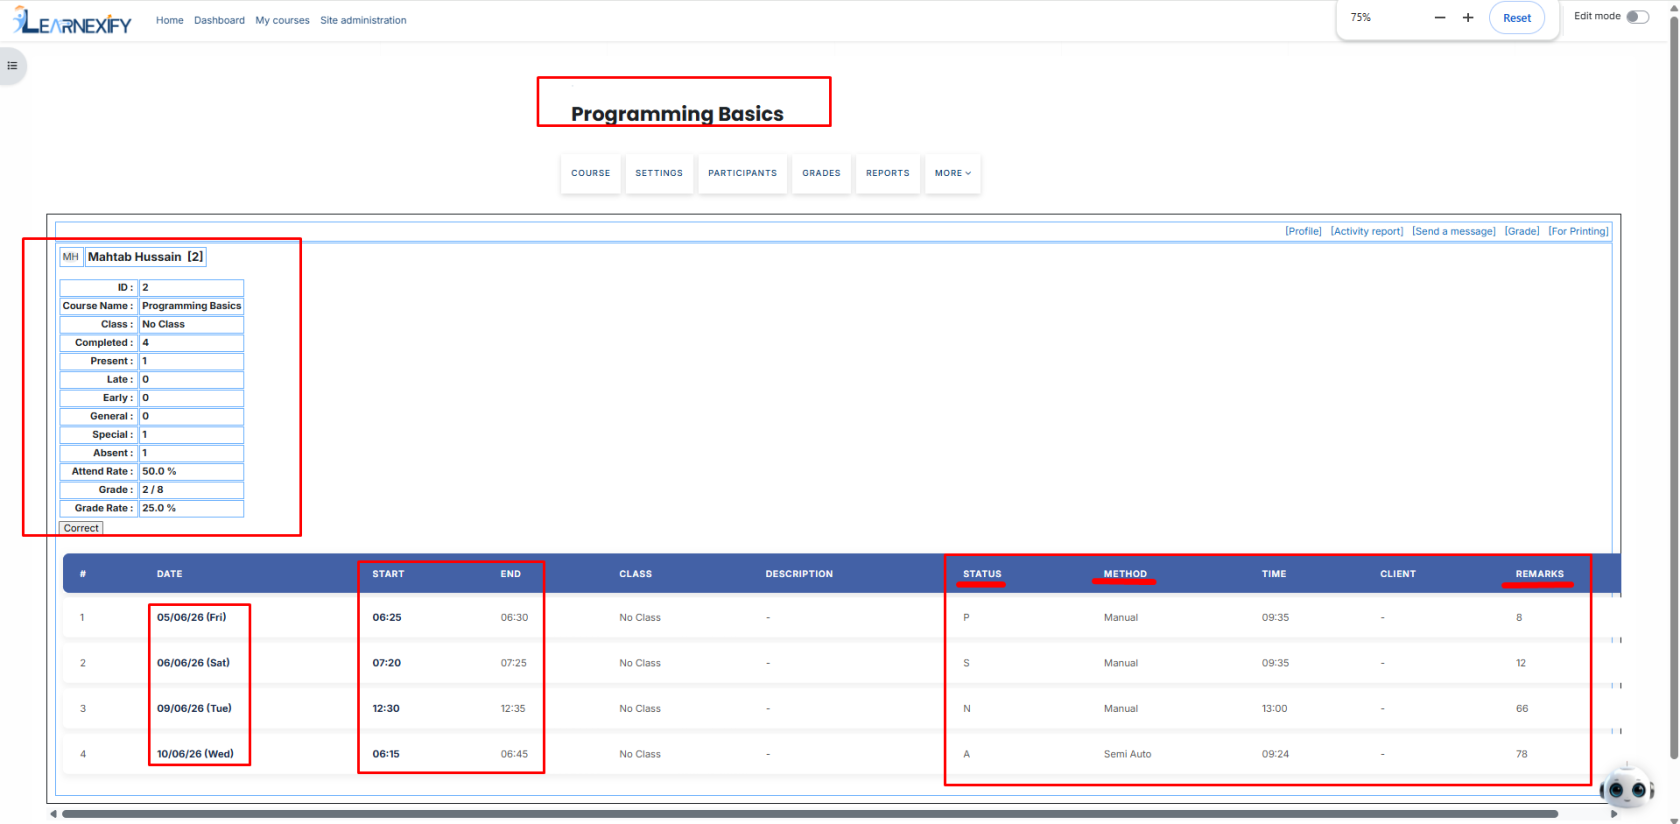Click the start time 12:30
1680x824 pixels.
coord(386,708)
